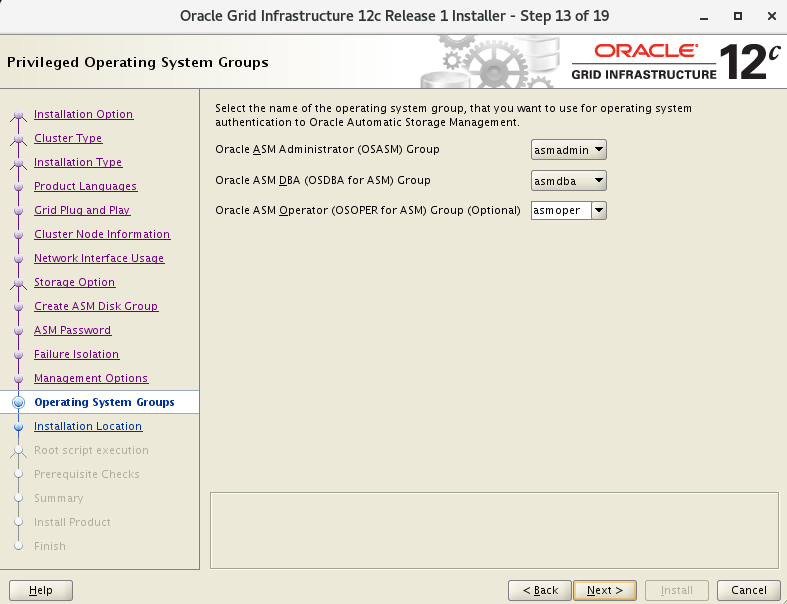Click the Management Options step bullet icon
This screenshot has height=604, width=787.
click(x=19, y=379)
